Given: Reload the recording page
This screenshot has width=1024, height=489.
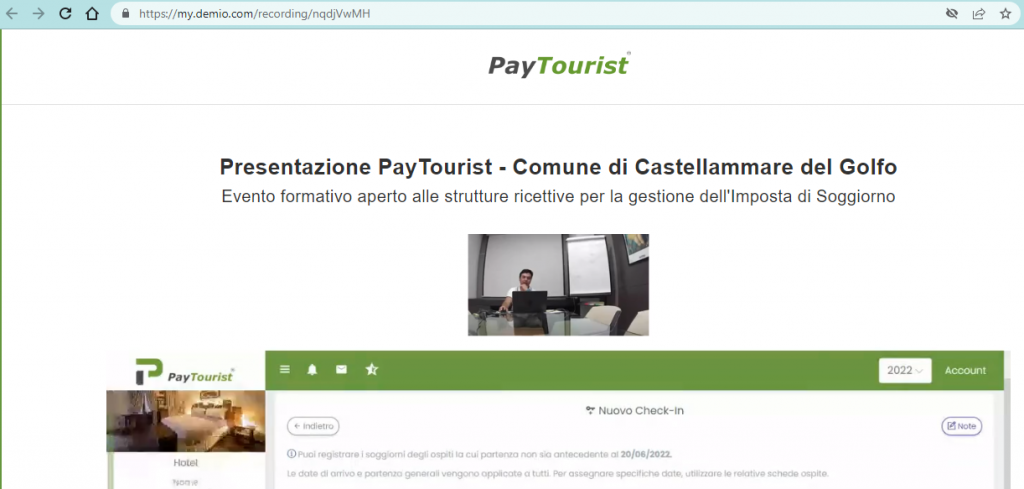Looking at the screenshot, I should 65,14.
